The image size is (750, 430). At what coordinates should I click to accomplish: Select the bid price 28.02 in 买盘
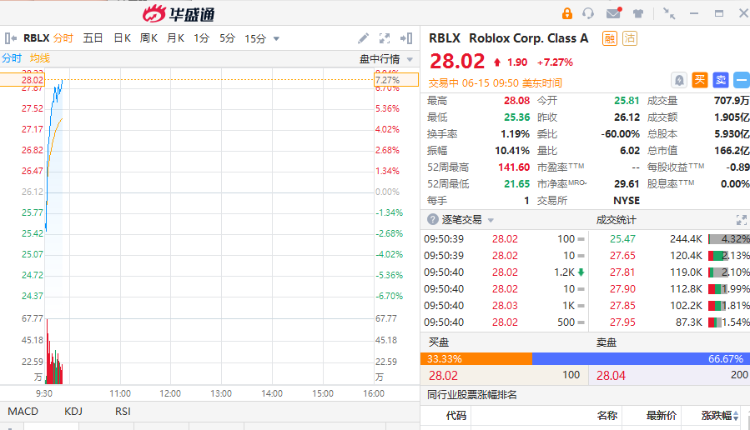pyautogui.click(x=443, y=375)
